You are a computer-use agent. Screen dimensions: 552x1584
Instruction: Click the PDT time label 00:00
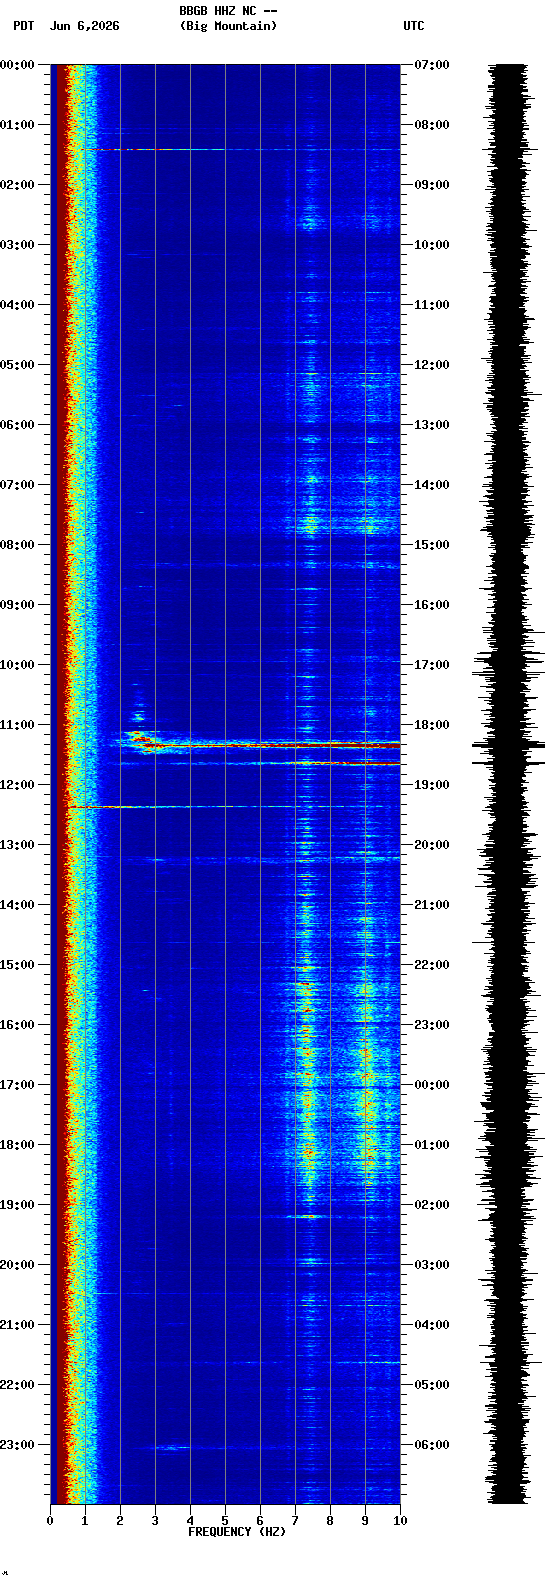click(x=17, y=65)
